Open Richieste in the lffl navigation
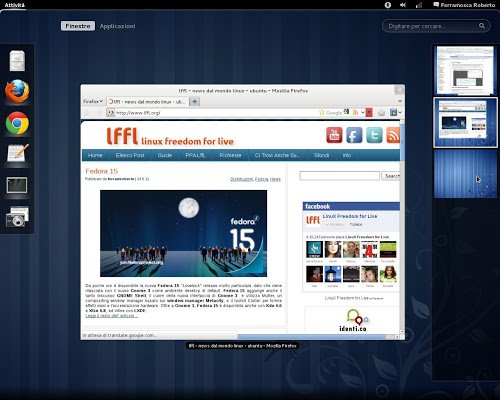 (230, 155)
